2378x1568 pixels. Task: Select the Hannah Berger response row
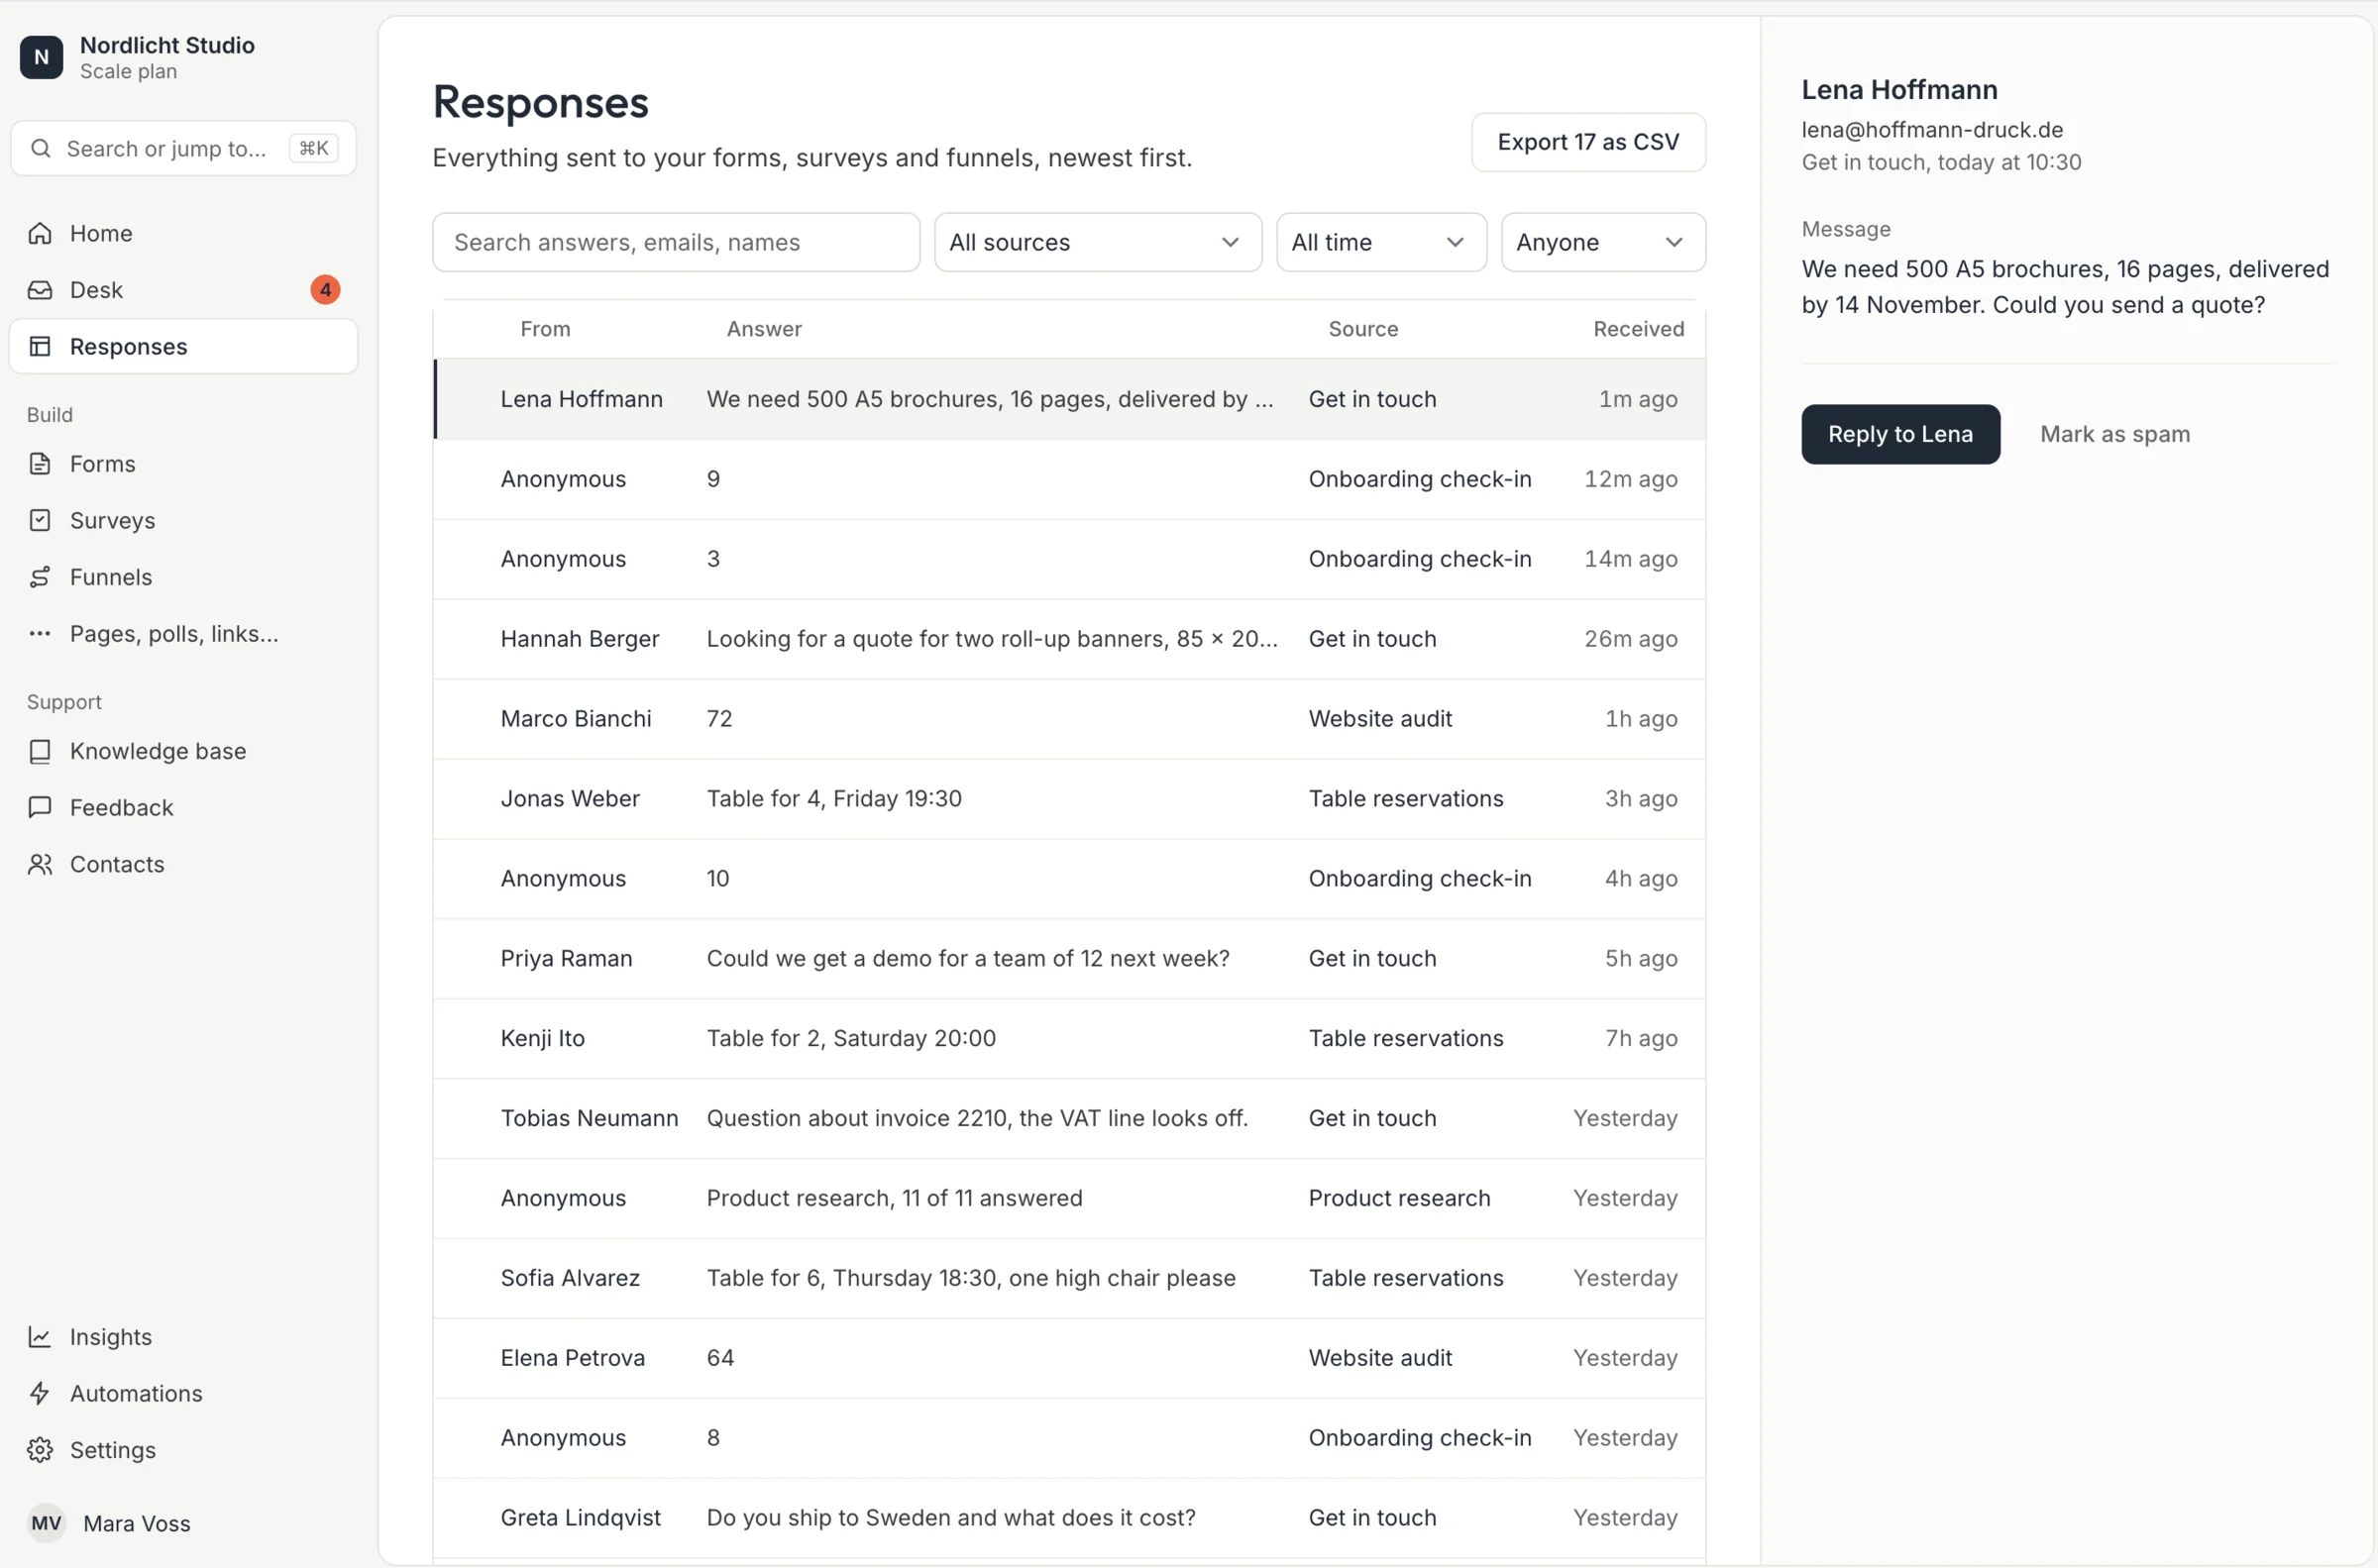click(x=1070, y=639)
